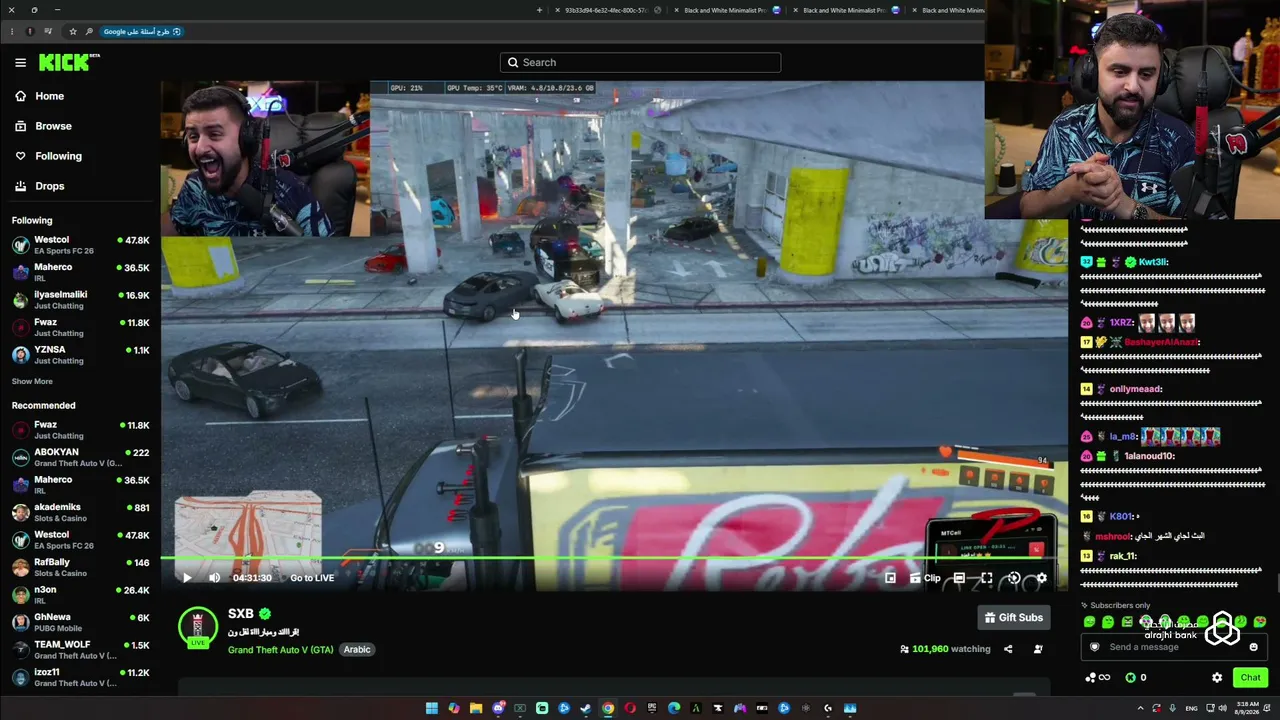Expand the Following list with Show more
Image resolution: width=1280 pixels, height=720 pixels.
click(x=32, y=381)
